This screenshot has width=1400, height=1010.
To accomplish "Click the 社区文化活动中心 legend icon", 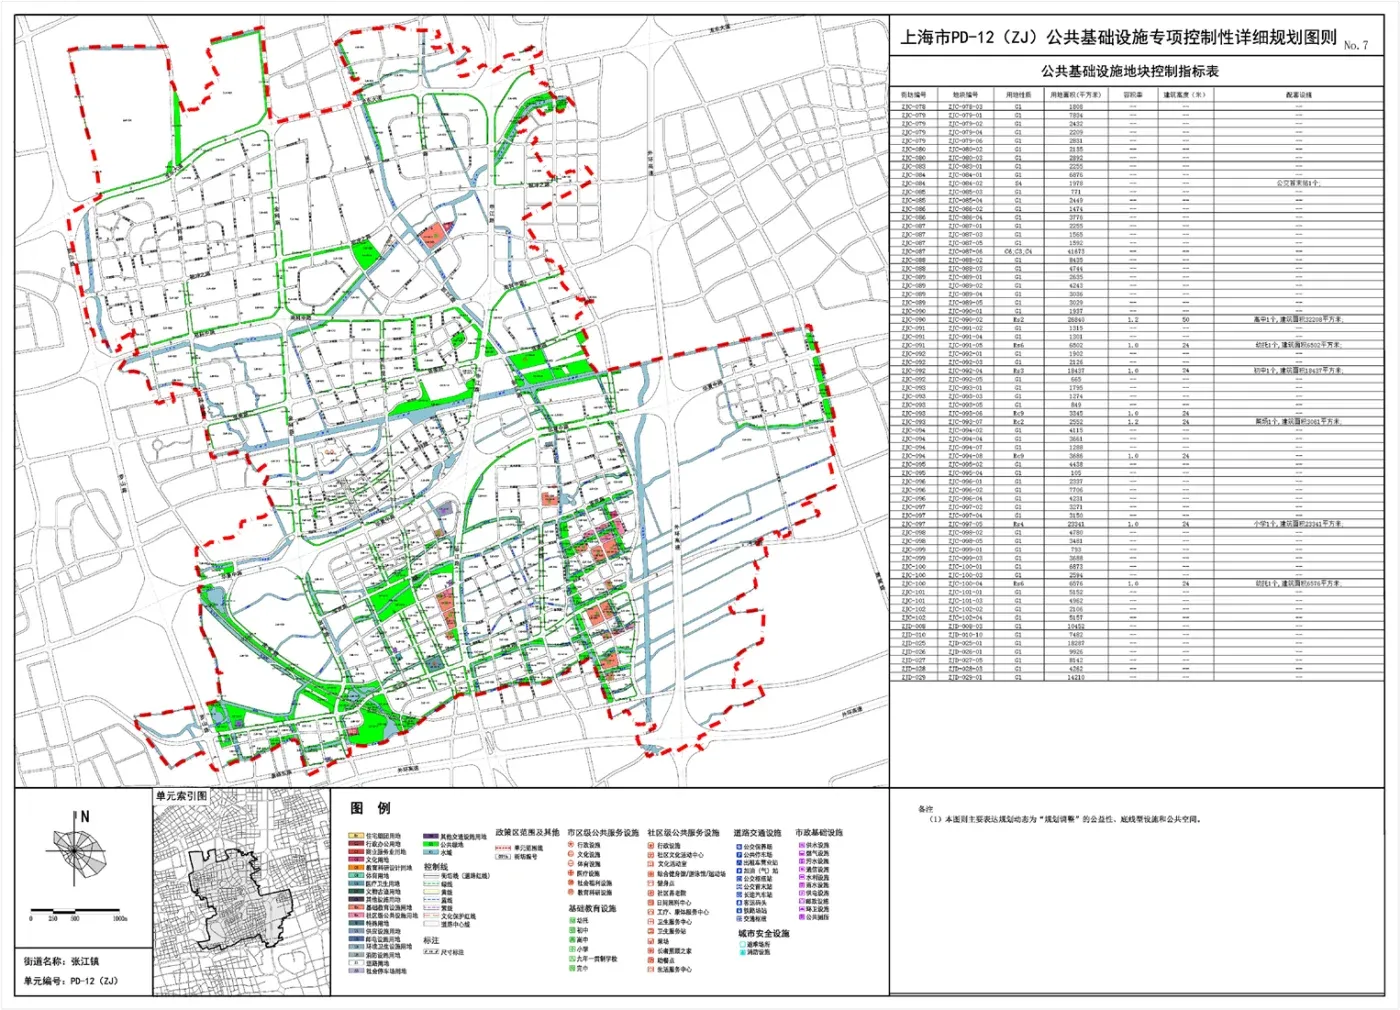I will pos(651,855).
